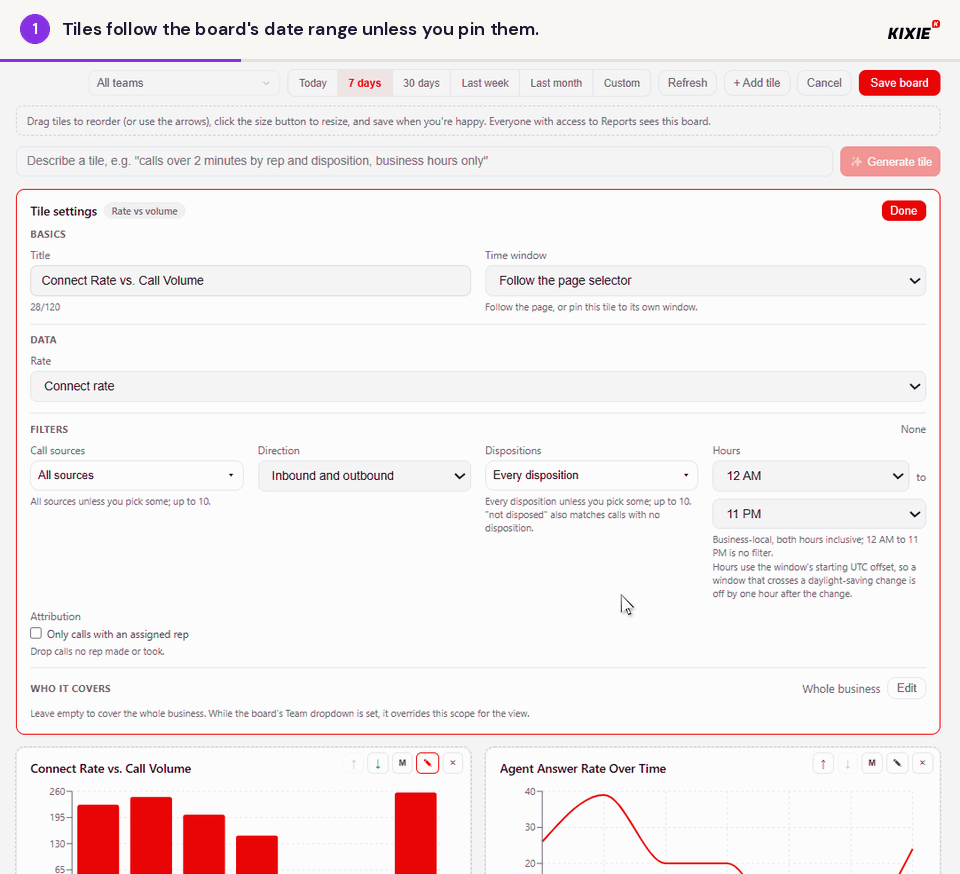Open the Direction dropdown

pos(364,476)
